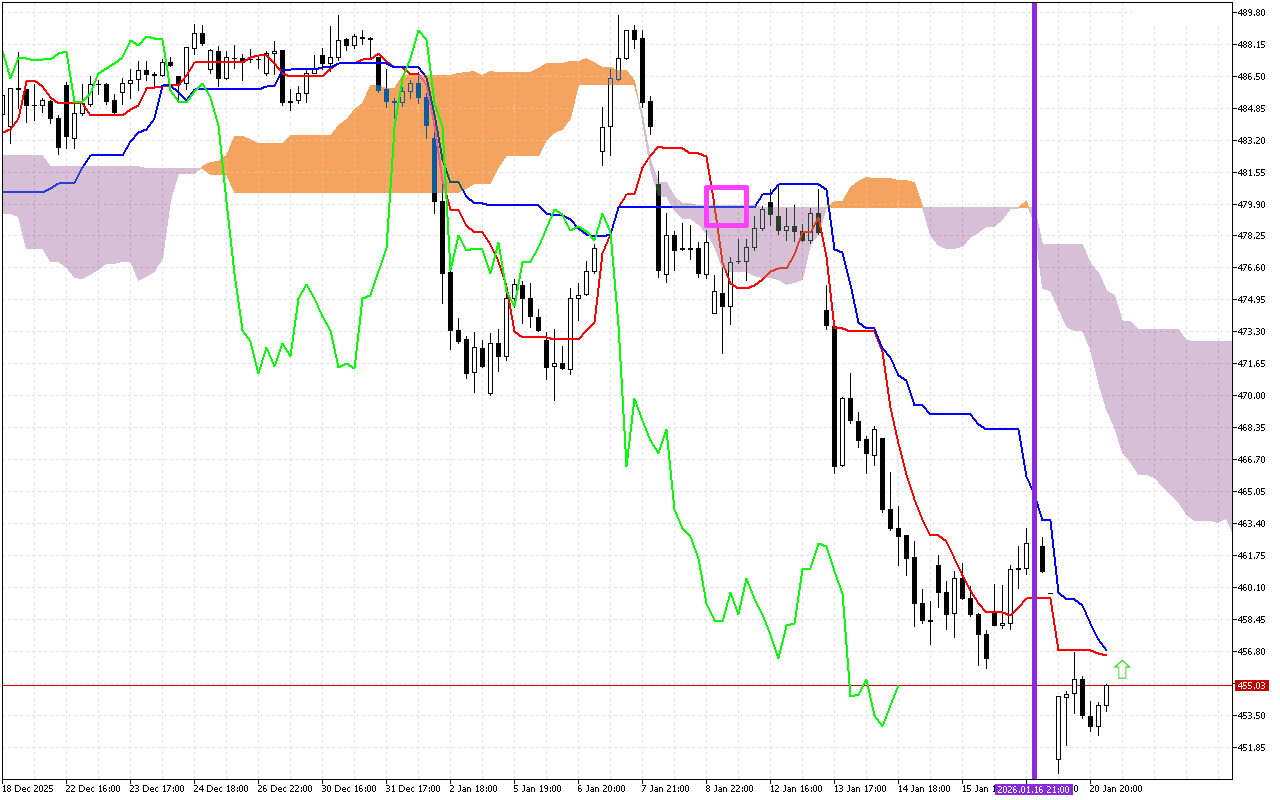The width and height of the screenshot is (1280, 800).
Task: Select the green up arrow object
Action: point(1122,670)
